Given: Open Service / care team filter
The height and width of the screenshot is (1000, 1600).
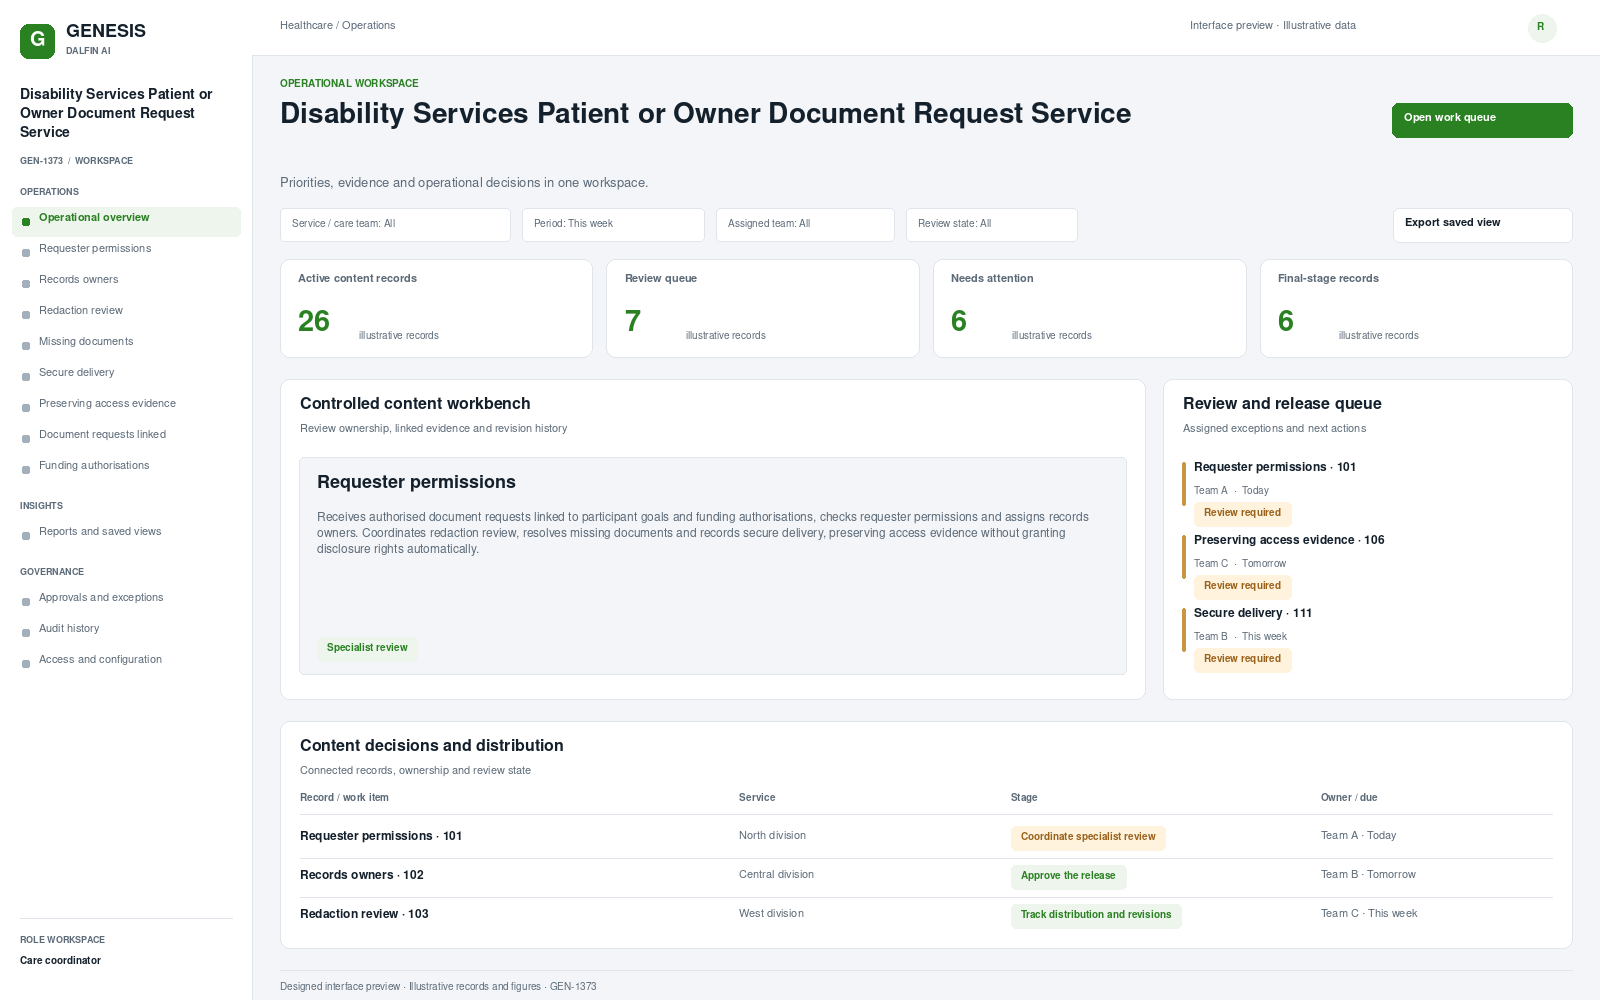Looking at the screenshot, I should coord(395,225).
